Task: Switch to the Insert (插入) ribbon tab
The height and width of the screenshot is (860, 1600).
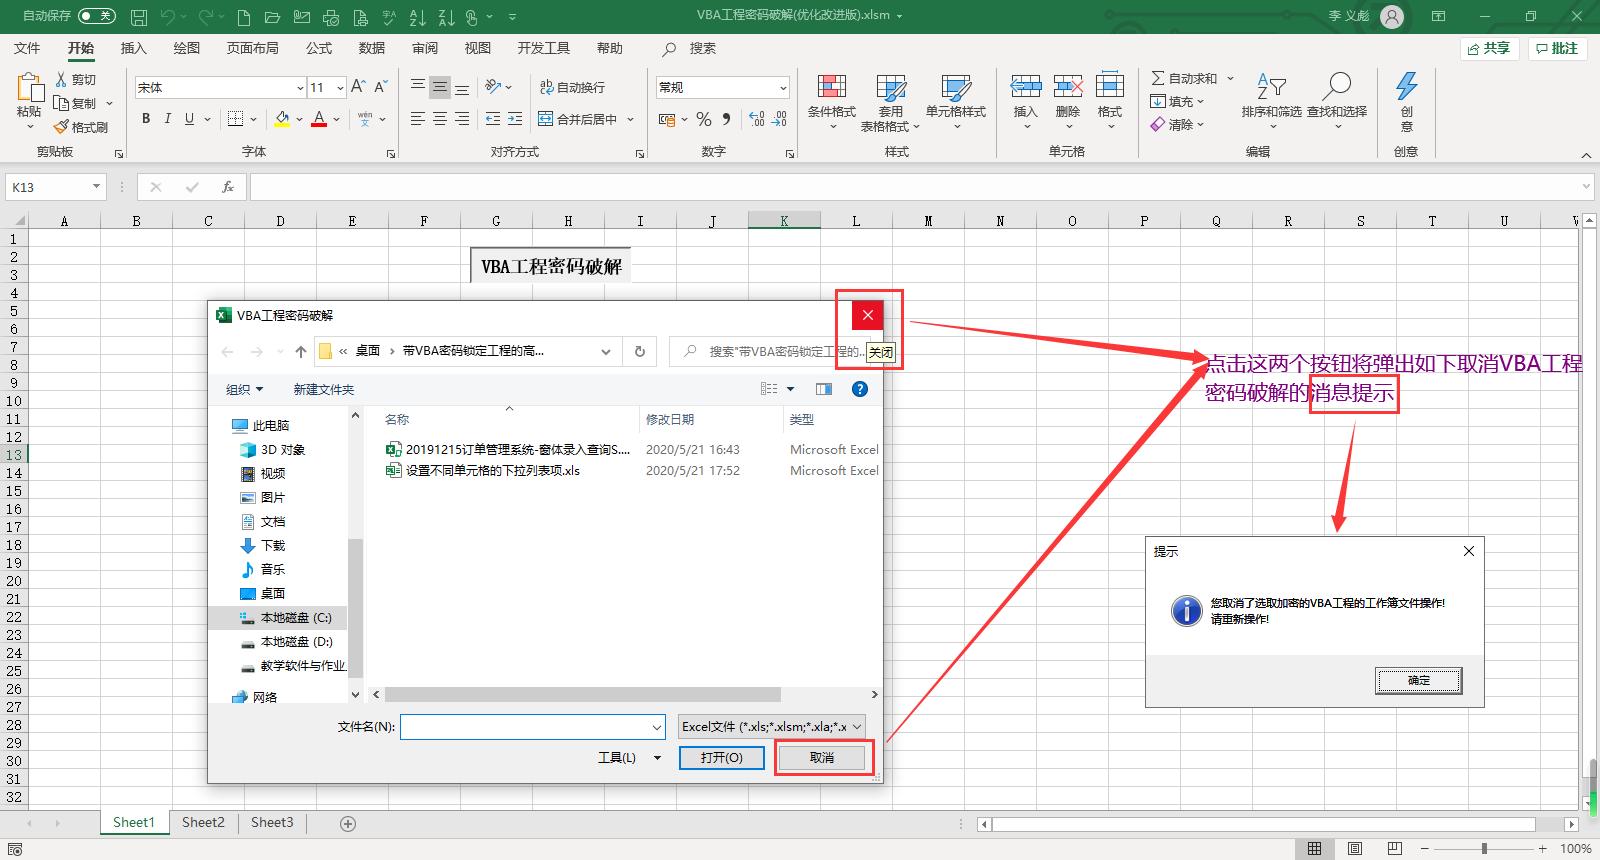Action: [x=133, y=48]
